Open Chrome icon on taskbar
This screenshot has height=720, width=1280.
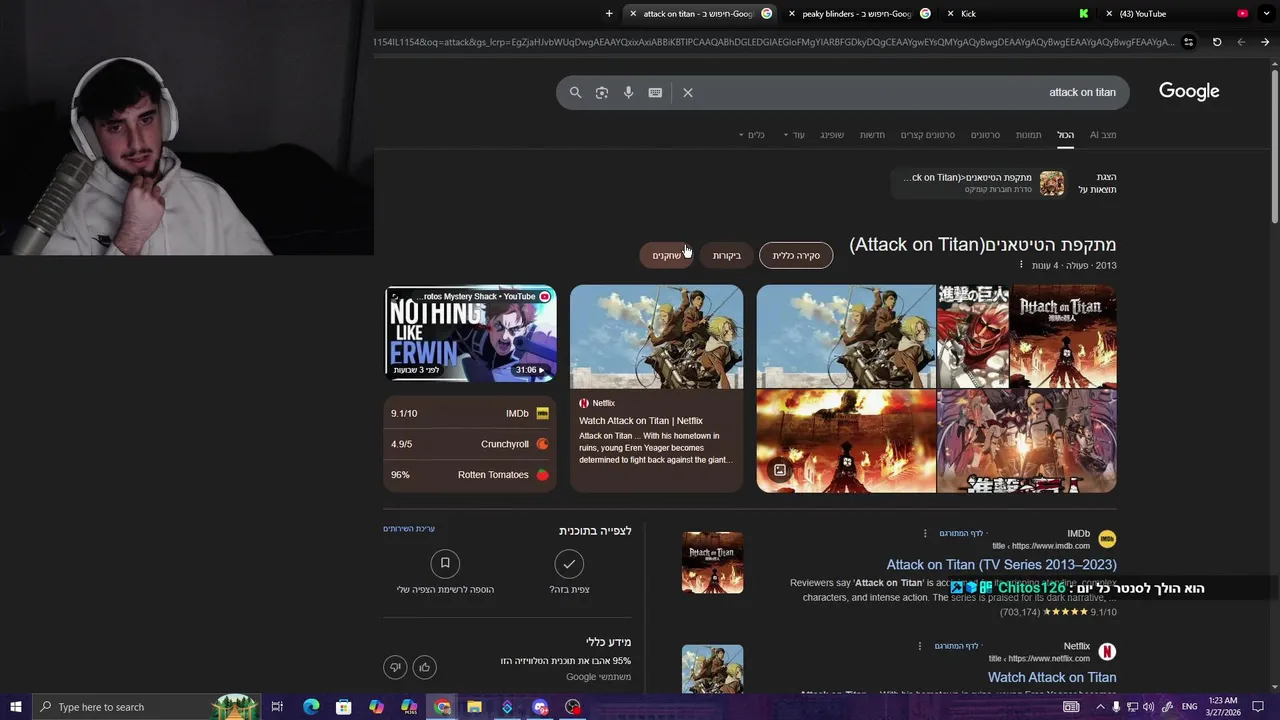442,707
